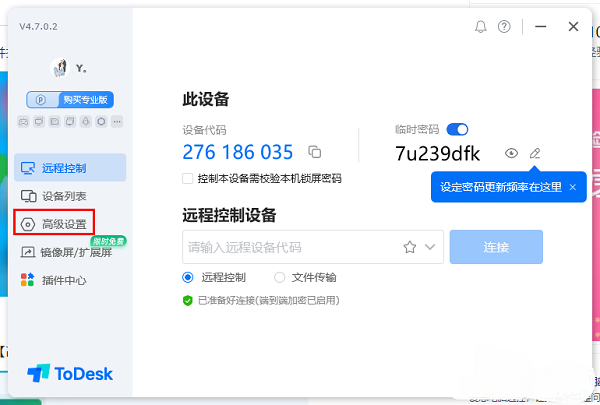Image resolution: width=600 pixels, height=405 pixels.
Task: Copy the device code 276 186 035
Action: point(315,152)
